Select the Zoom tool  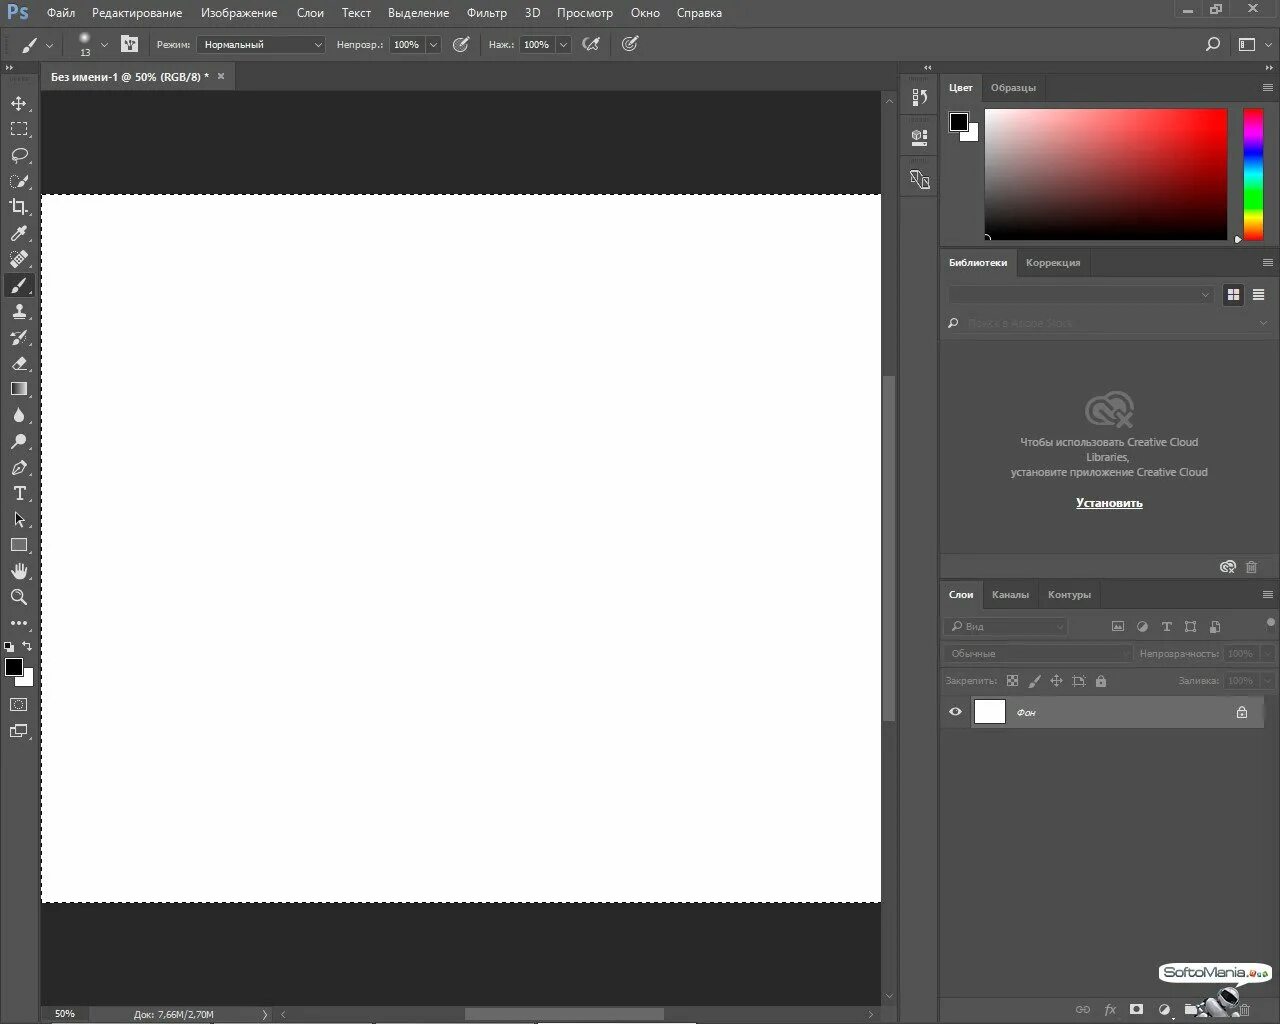tap(19, 597)
